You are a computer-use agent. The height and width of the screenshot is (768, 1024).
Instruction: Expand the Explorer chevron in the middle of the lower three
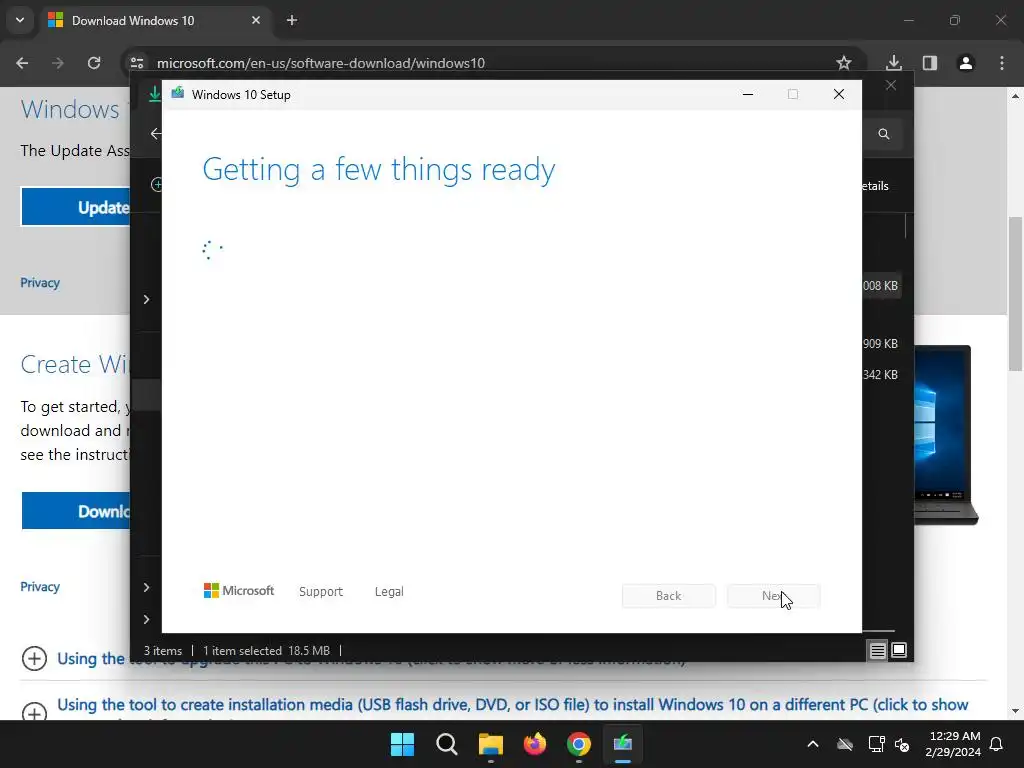coord(146,587)
